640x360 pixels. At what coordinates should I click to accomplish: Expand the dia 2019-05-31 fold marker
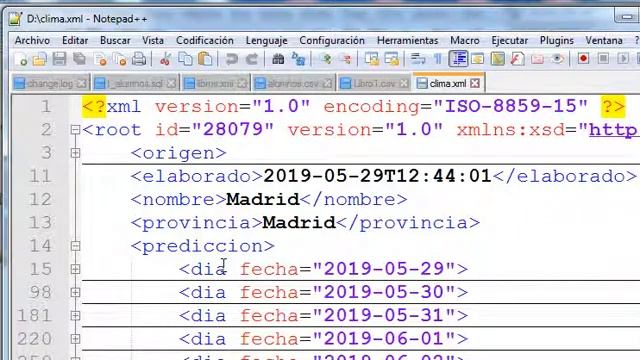click(x=75, y=316)
